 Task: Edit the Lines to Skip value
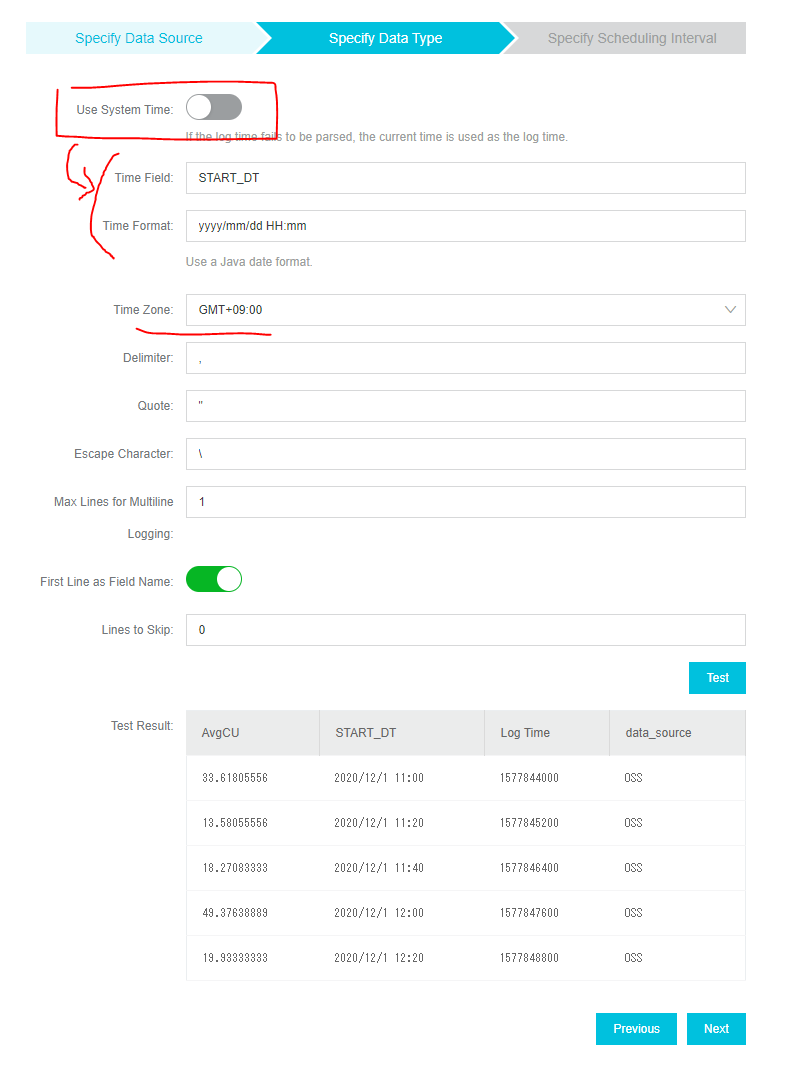(x=466, y=630)
